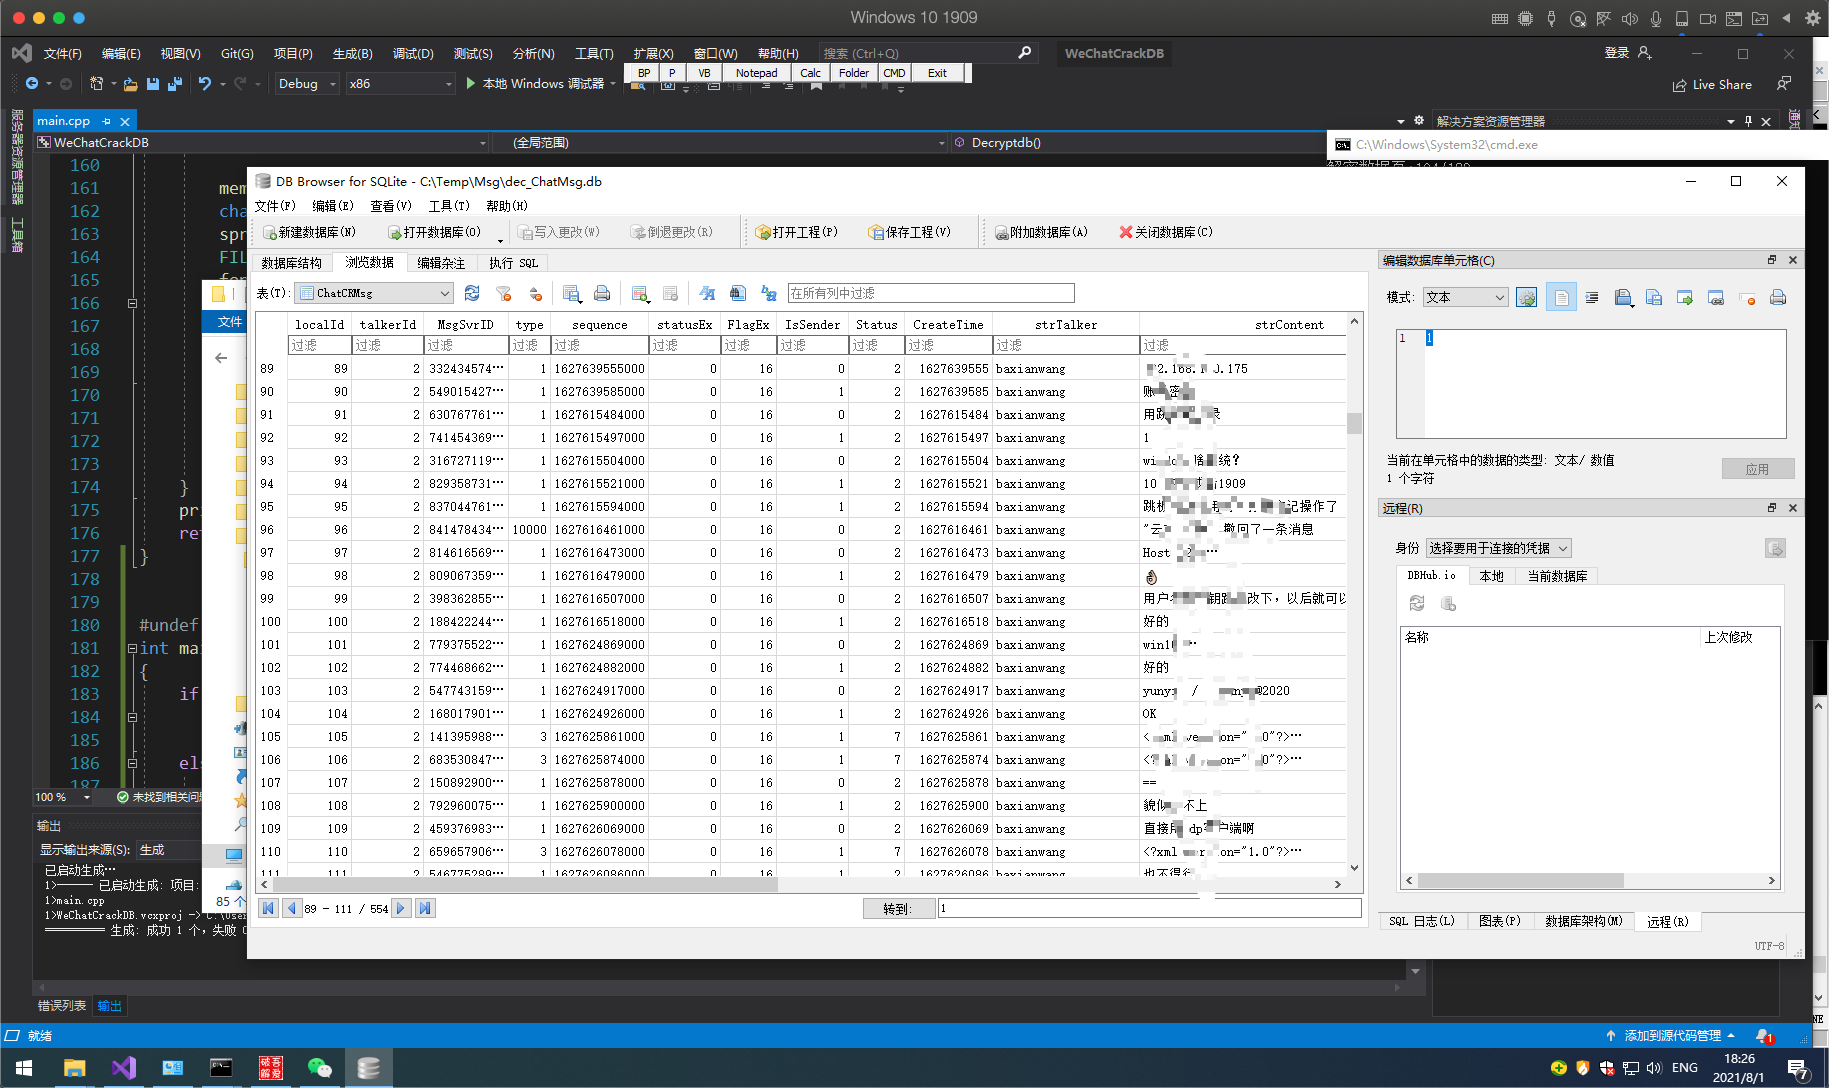Switch to Execute SQL (执行 SQL) tab
Viewport: 1829px width, 1088px height.
coord(513,263)
